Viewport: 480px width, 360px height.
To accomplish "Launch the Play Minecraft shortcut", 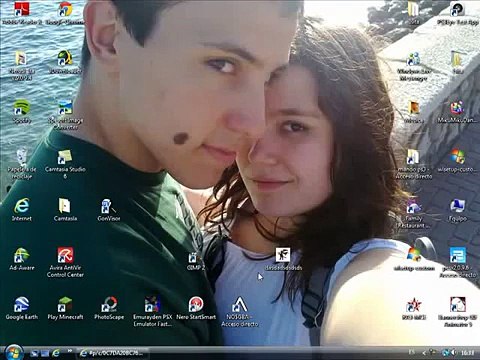I will (x=65, y=308).
